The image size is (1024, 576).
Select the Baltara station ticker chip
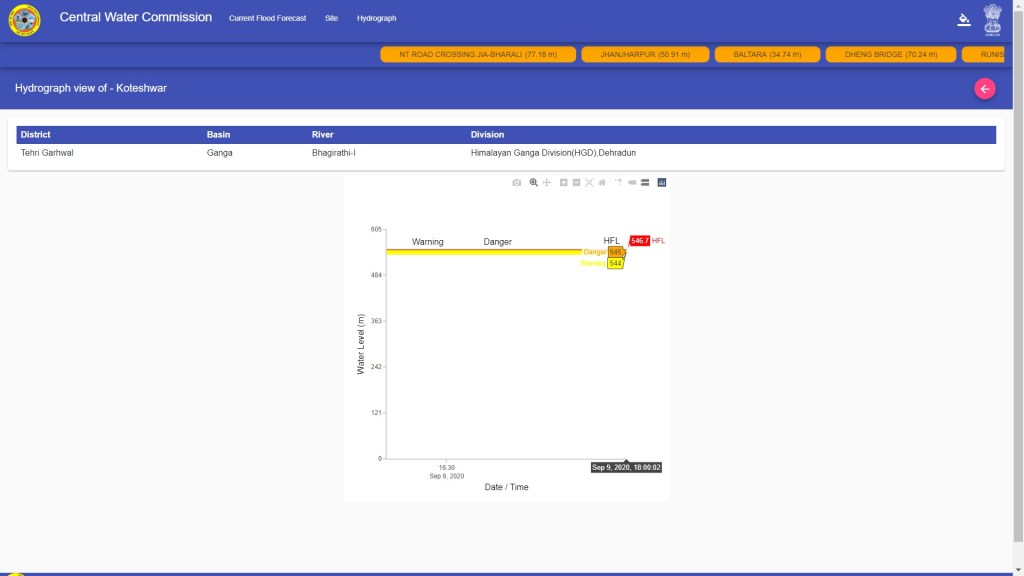pyautogui.click(x=769, y=54)
